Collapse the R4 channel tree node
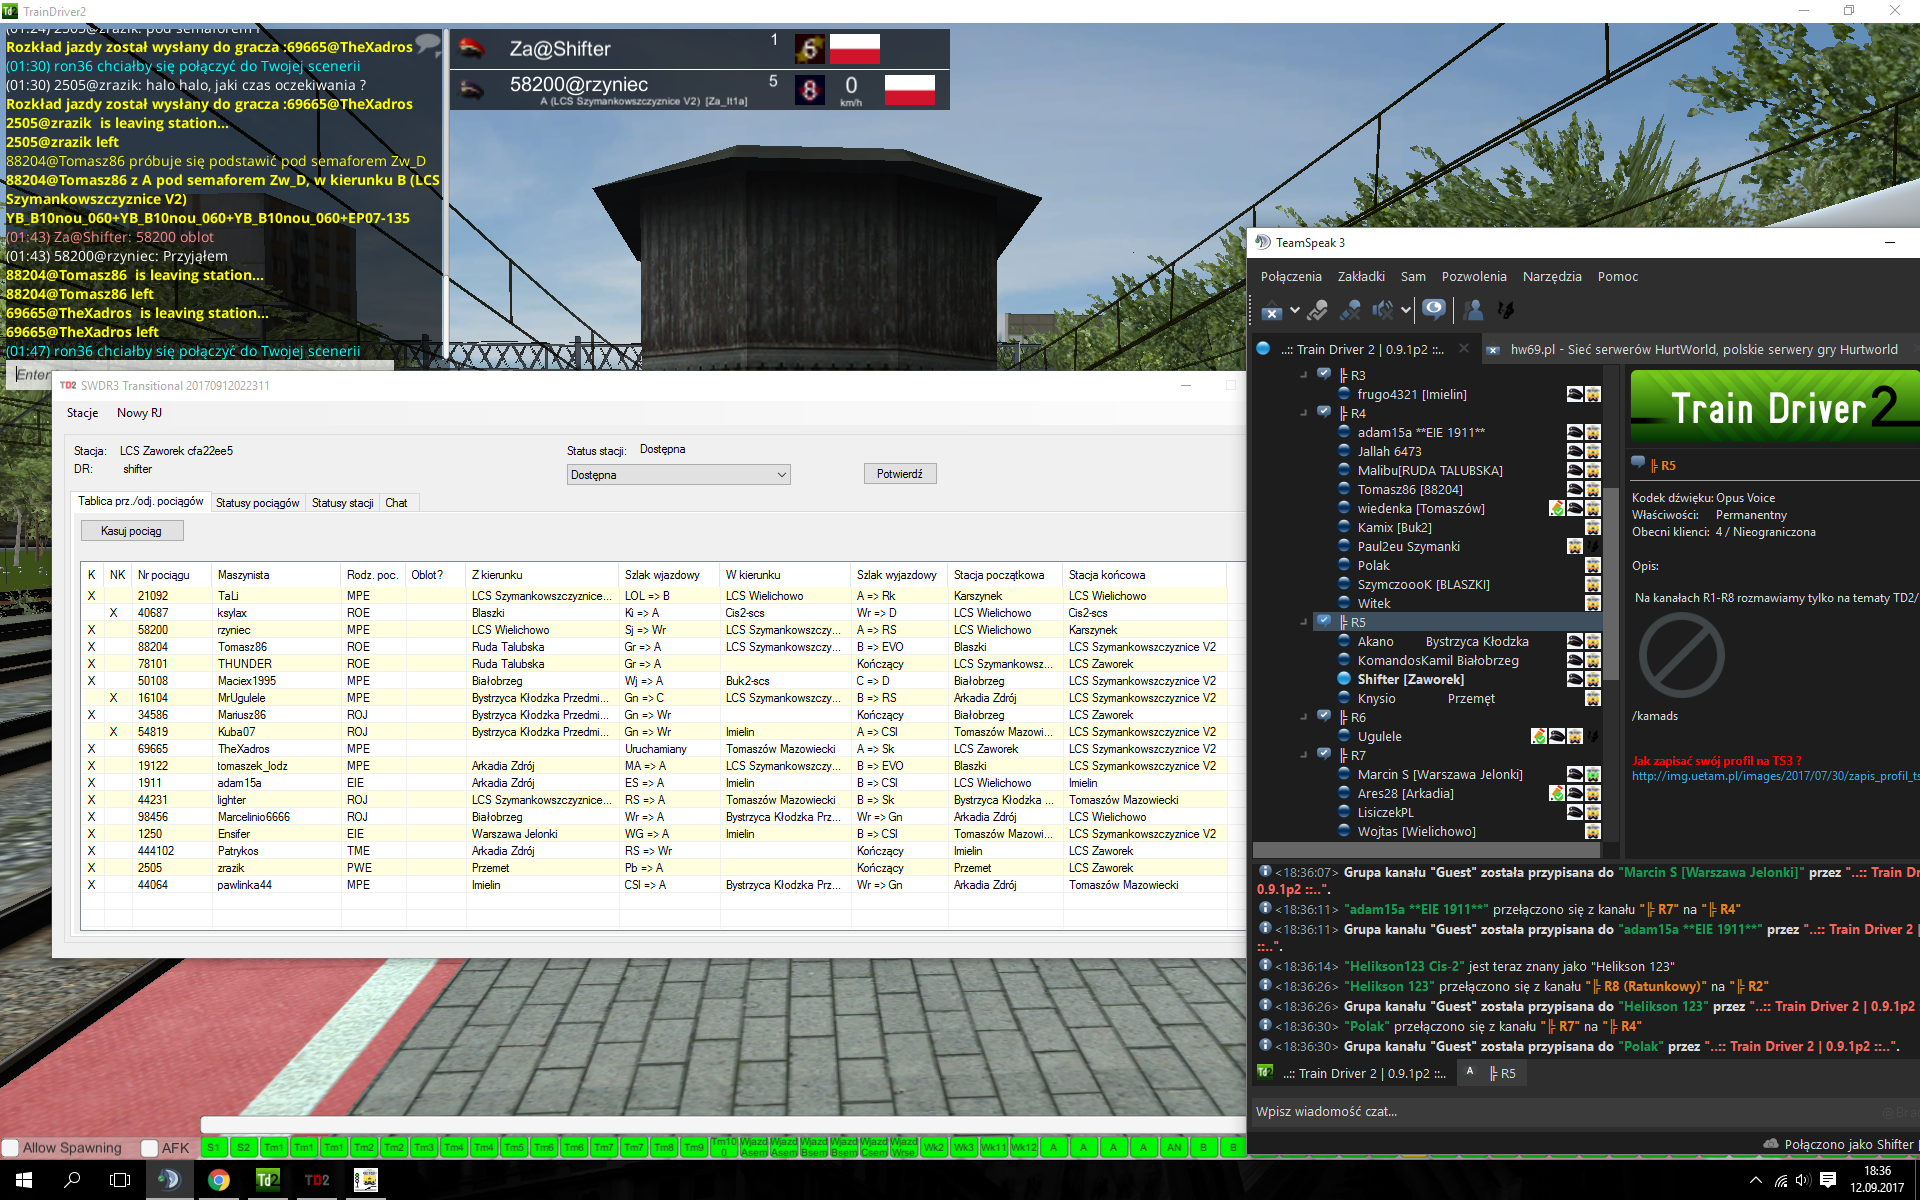The width and height of the screenshot is (1920, 1200). point(1303,413)
